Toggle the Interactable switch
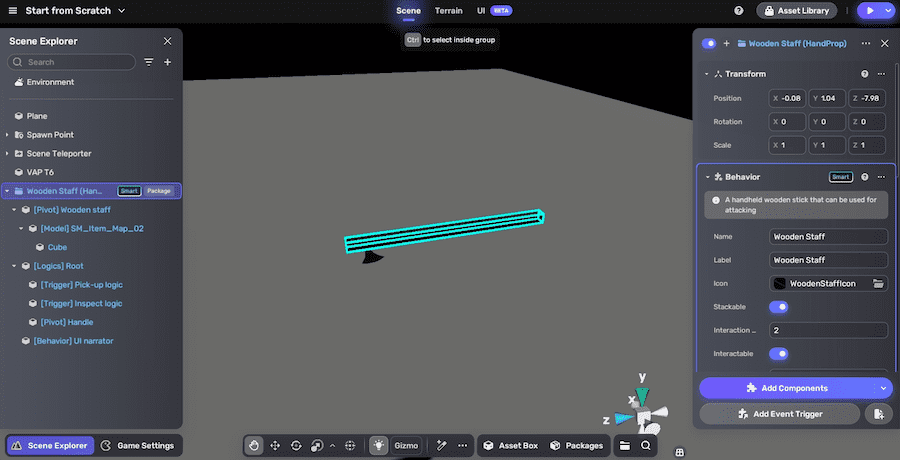Viewport: 900px width, 460px height. [x=778, y=353]
